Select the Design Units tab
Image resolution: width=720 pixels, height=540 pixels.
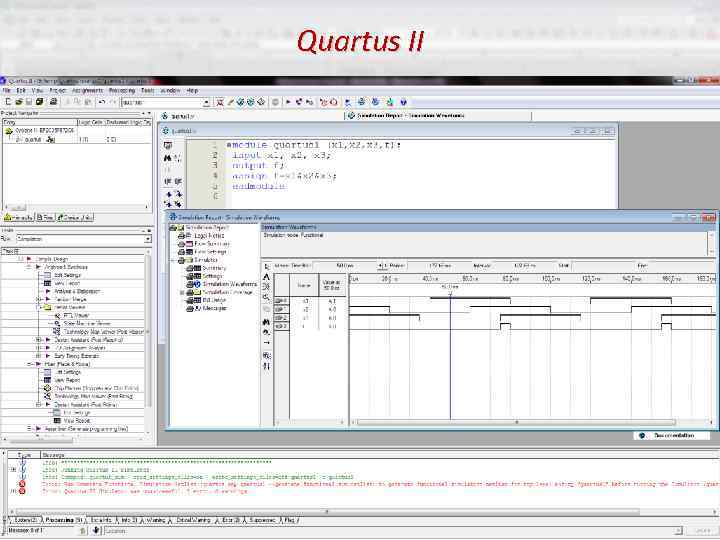pyautogui.click(x=75, y=217)
